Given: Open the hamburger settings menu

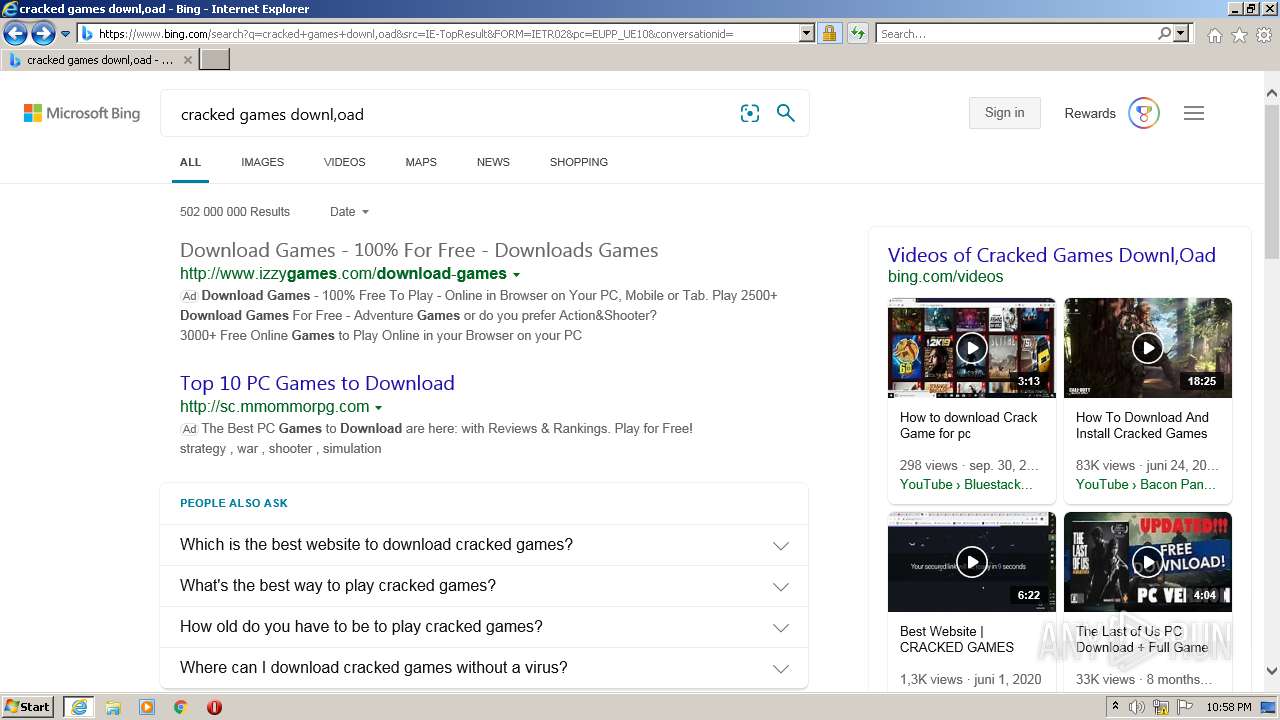Looking at the screenshot, I should 1194,114.
